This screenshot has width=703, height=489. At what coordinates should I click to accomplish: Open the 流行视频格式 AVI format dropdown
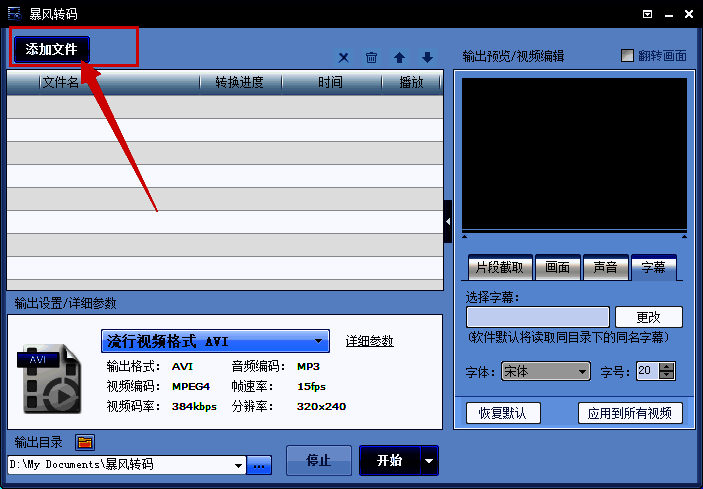point(216,341)
